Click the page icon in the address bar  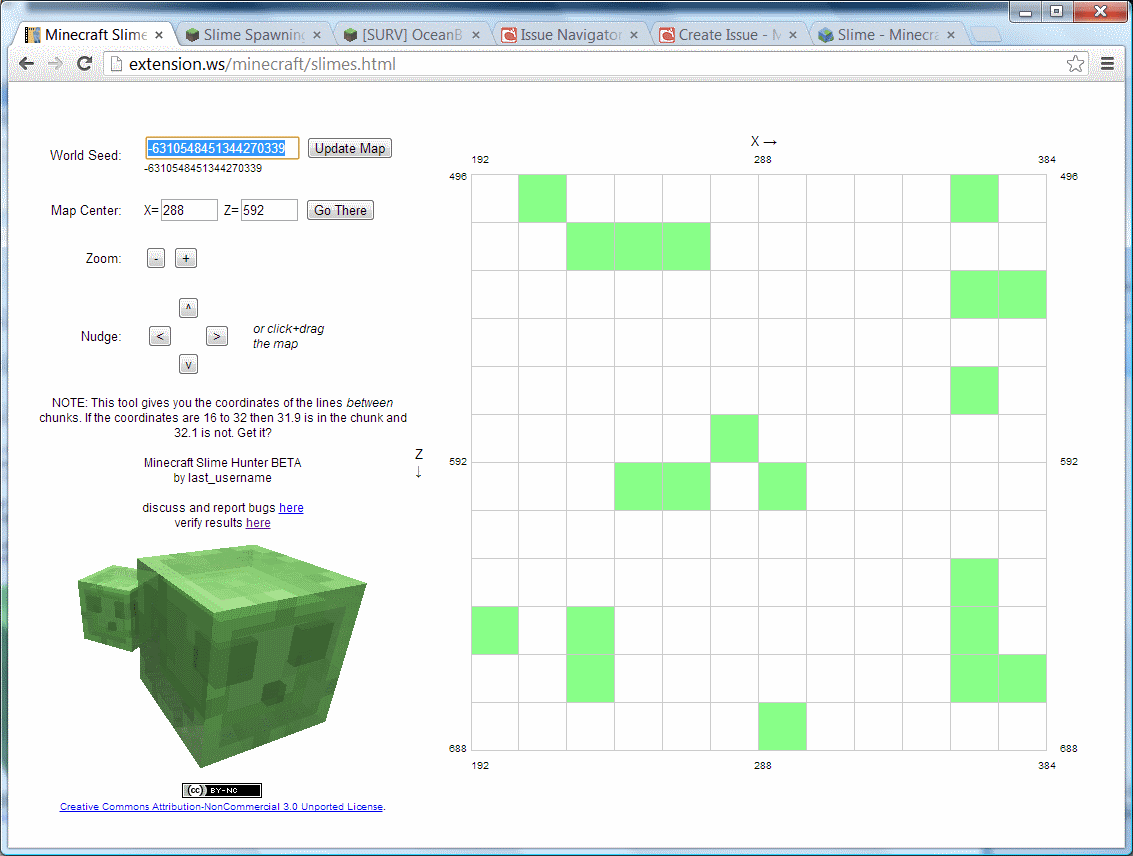pos(116,64)
